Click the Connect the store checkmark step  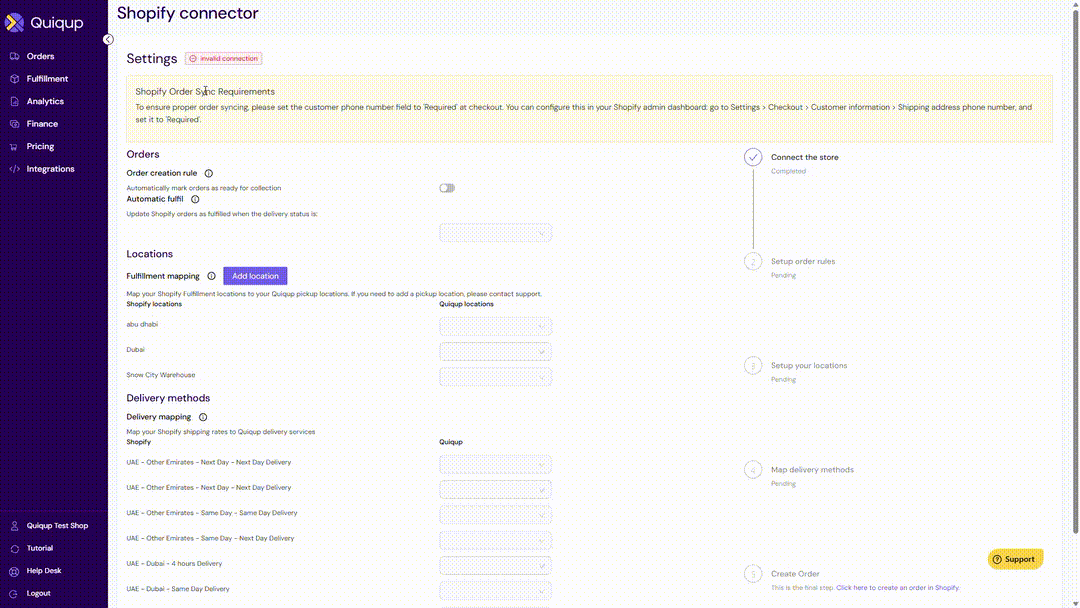click(753, 157)
